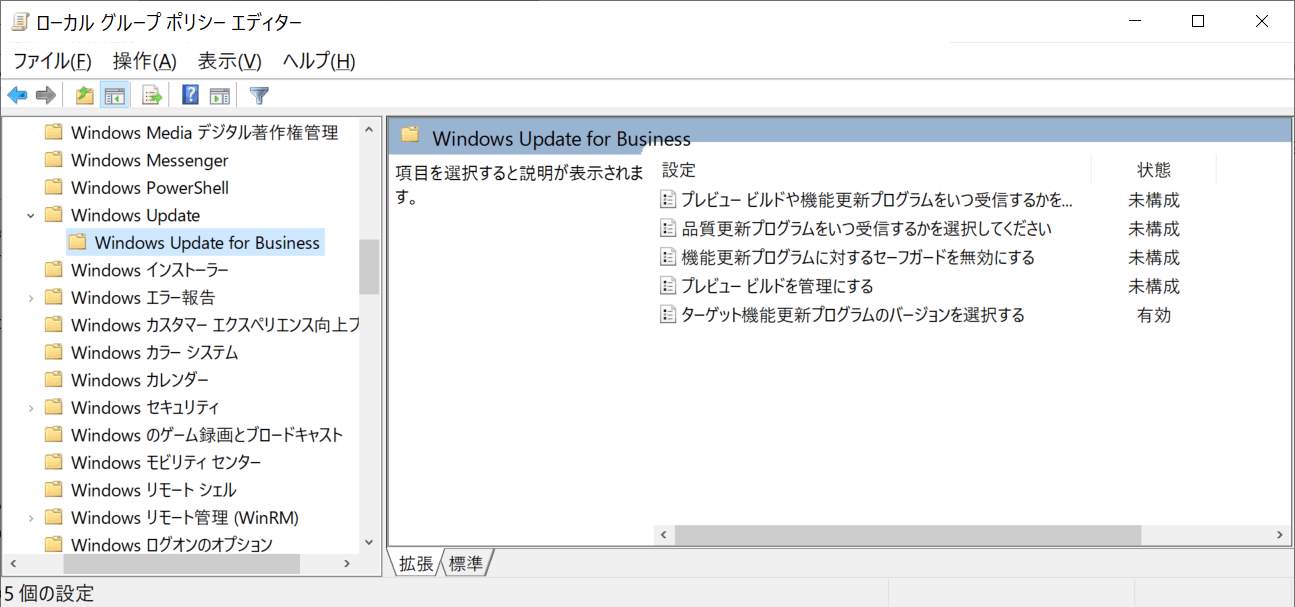The width and height of the screenshot is (1295, 607).
Task: Sort by the 状態 column header
Action: tap(1154, 170)
